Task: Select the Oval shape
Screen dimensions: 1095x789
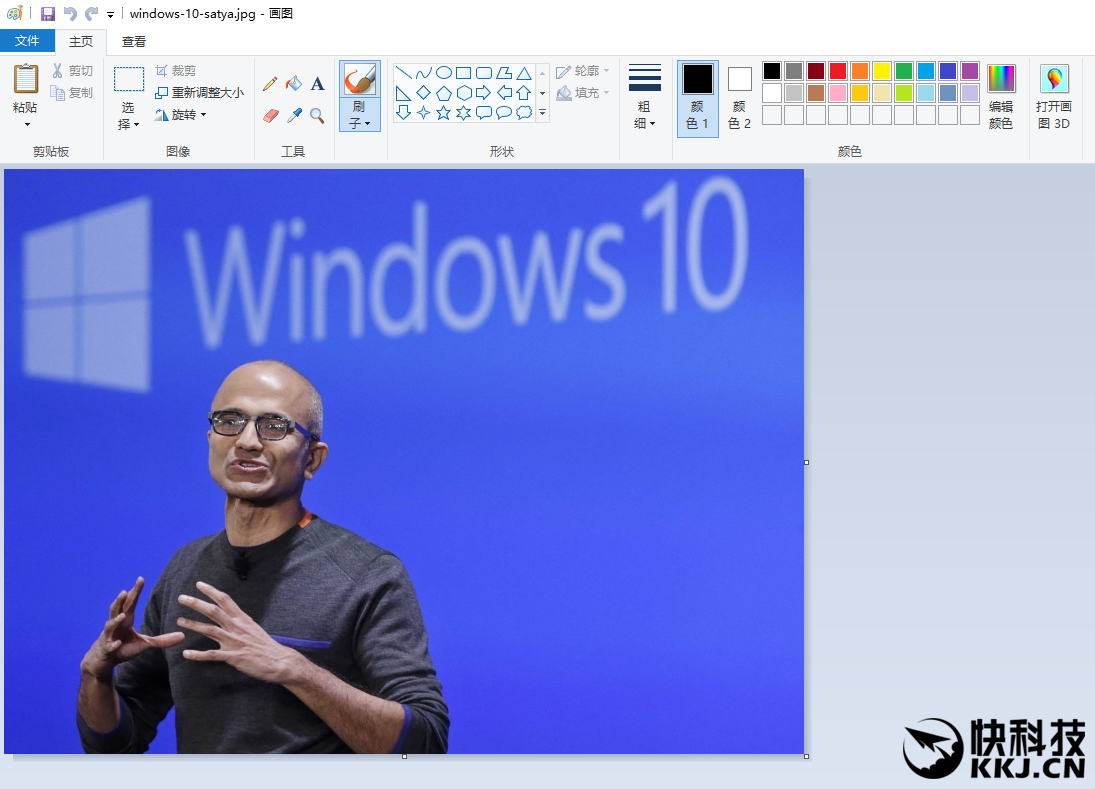Action: pos(443,73)
